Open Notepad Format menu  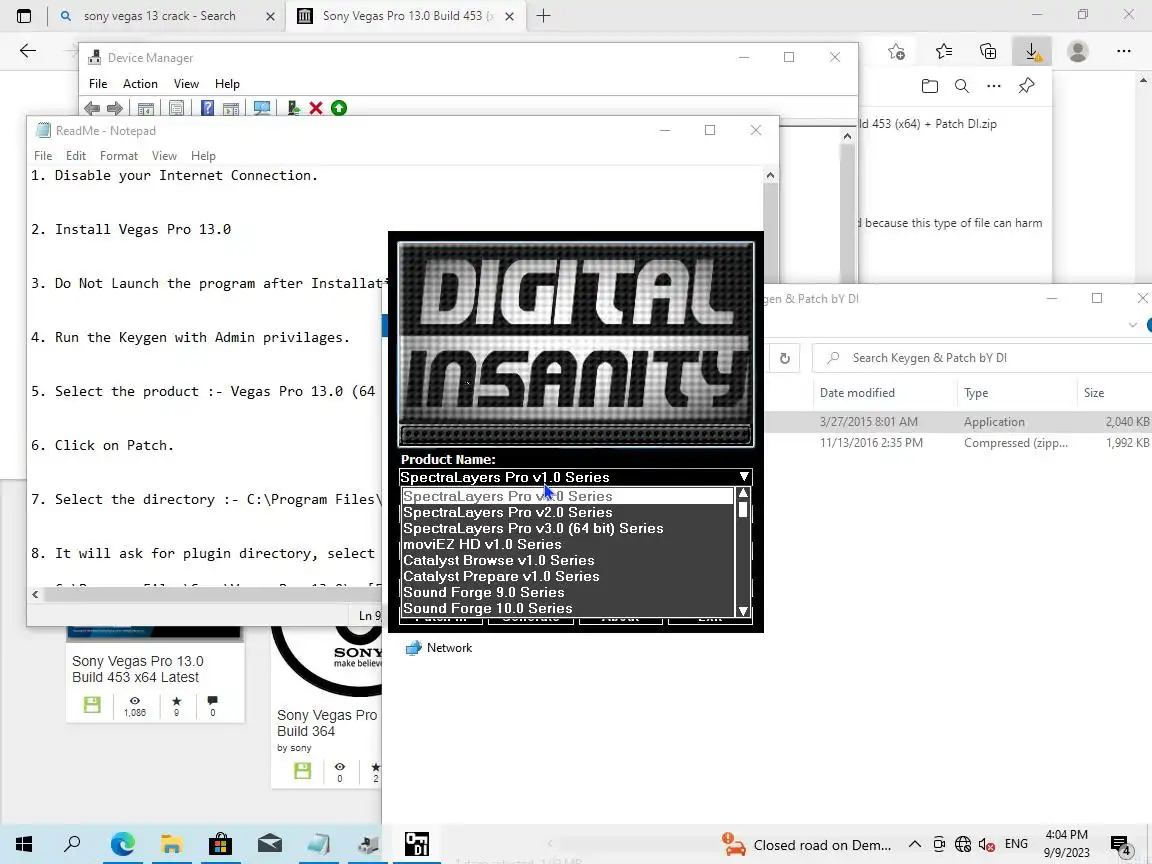(x=119, y=156)
